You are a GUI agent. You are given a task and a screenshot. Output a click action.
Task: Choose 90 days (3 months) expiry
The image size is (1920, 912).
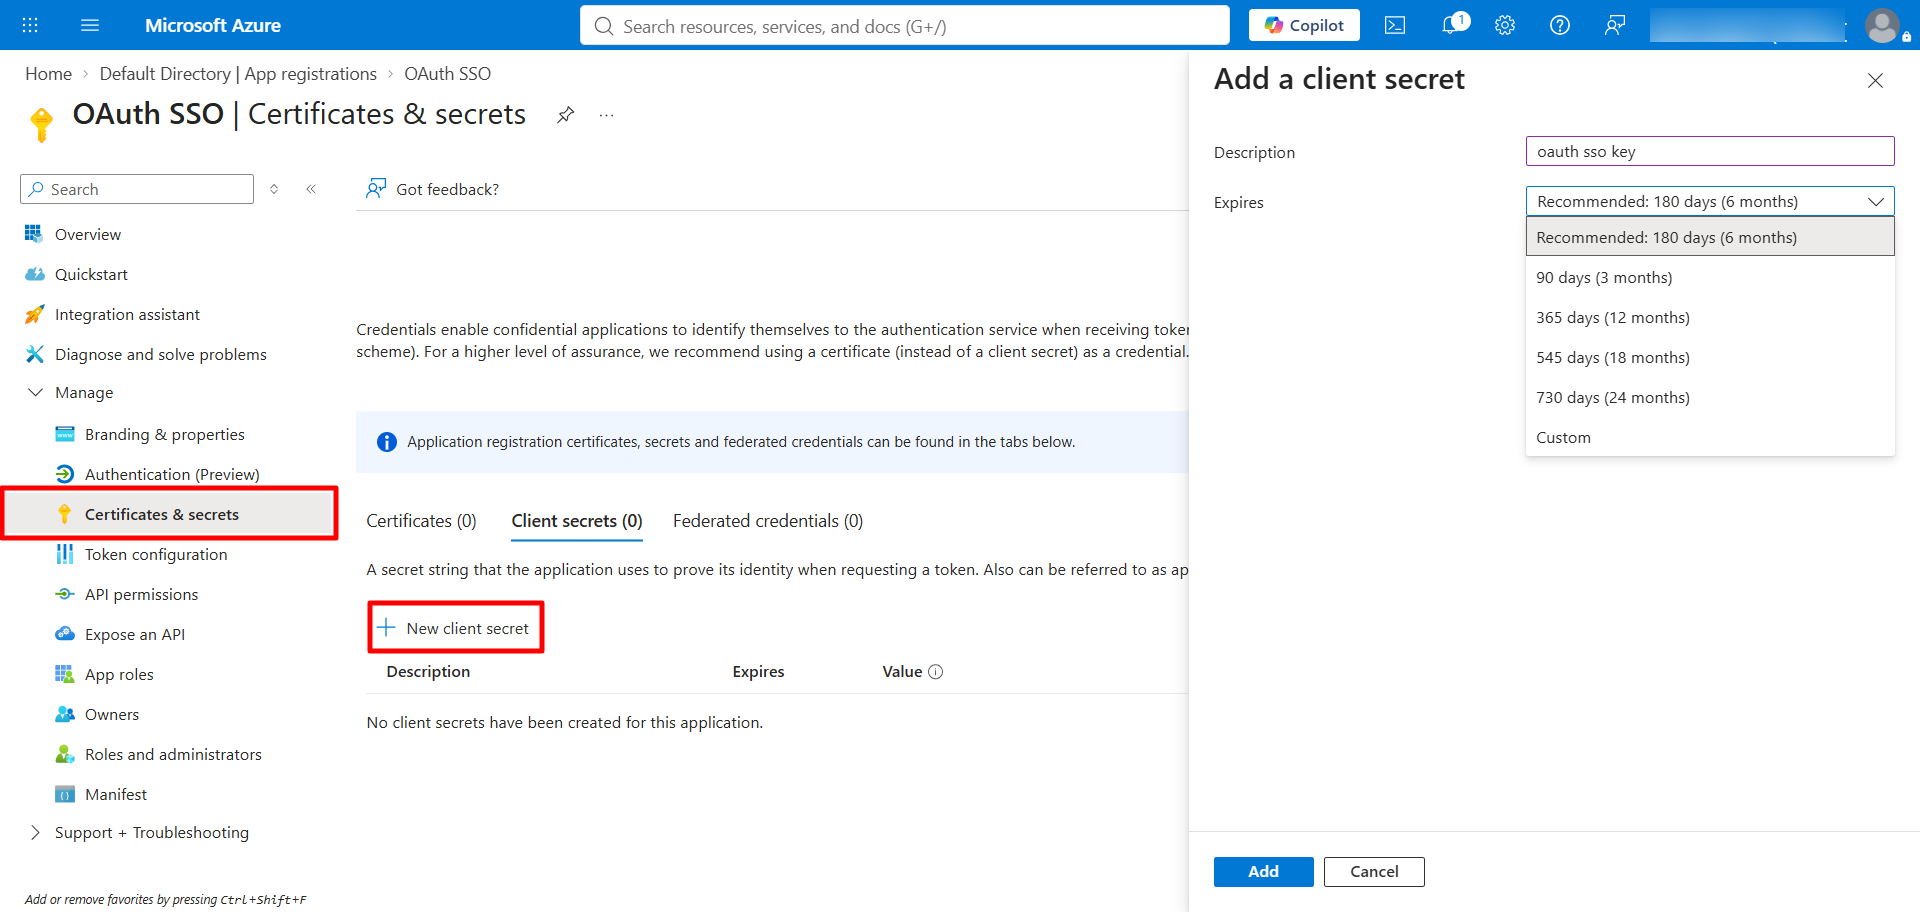[x=1710, y=277]
